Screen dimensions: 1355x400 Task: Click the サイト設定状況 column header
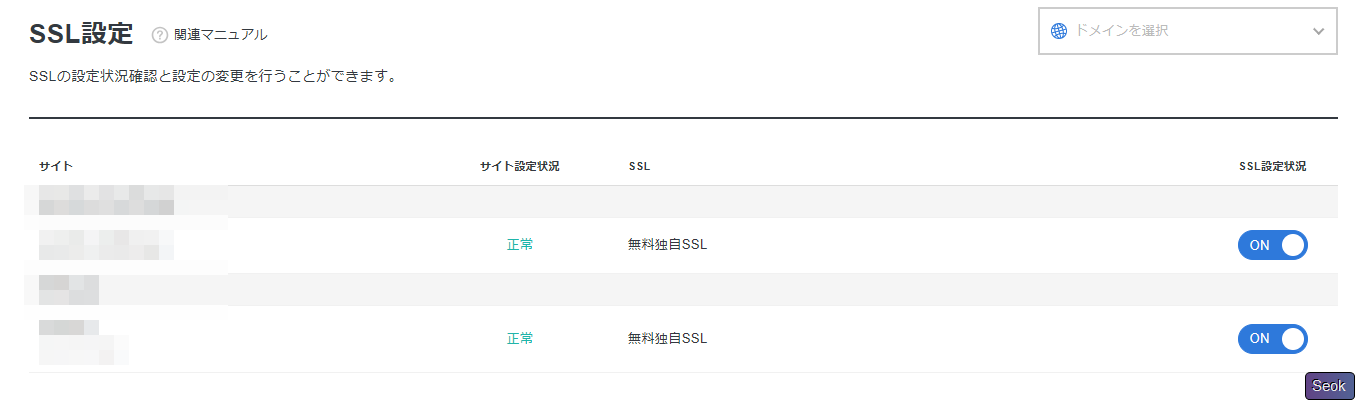[519, 166]
